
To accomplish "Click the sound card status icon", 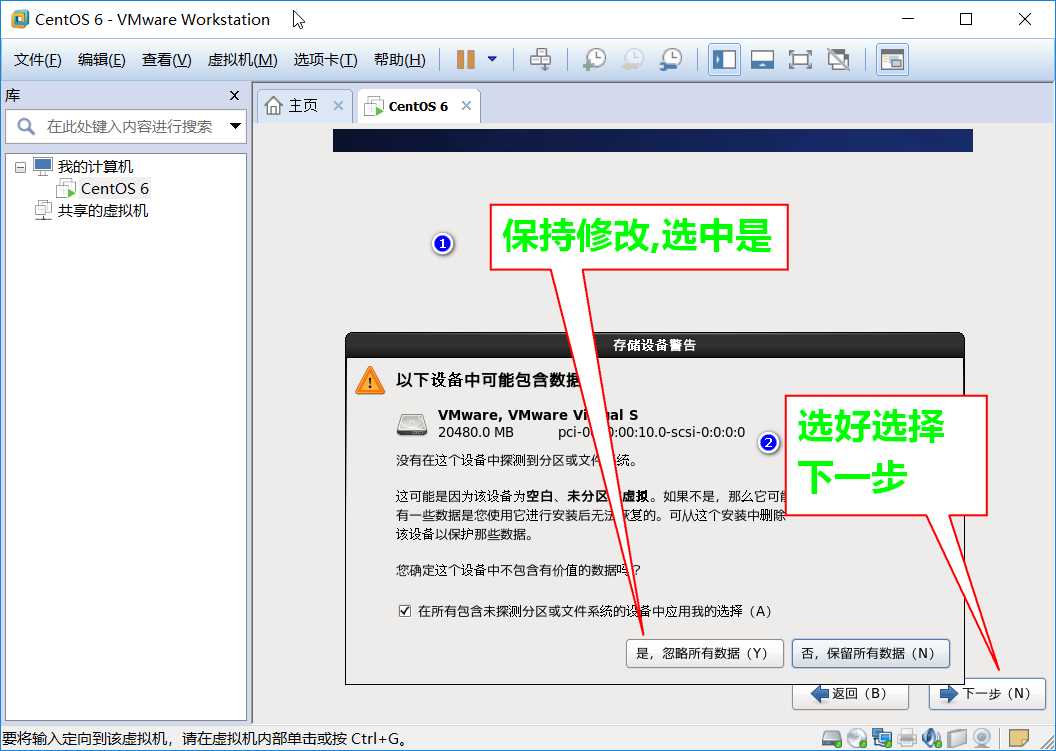I will click(932, 739).
